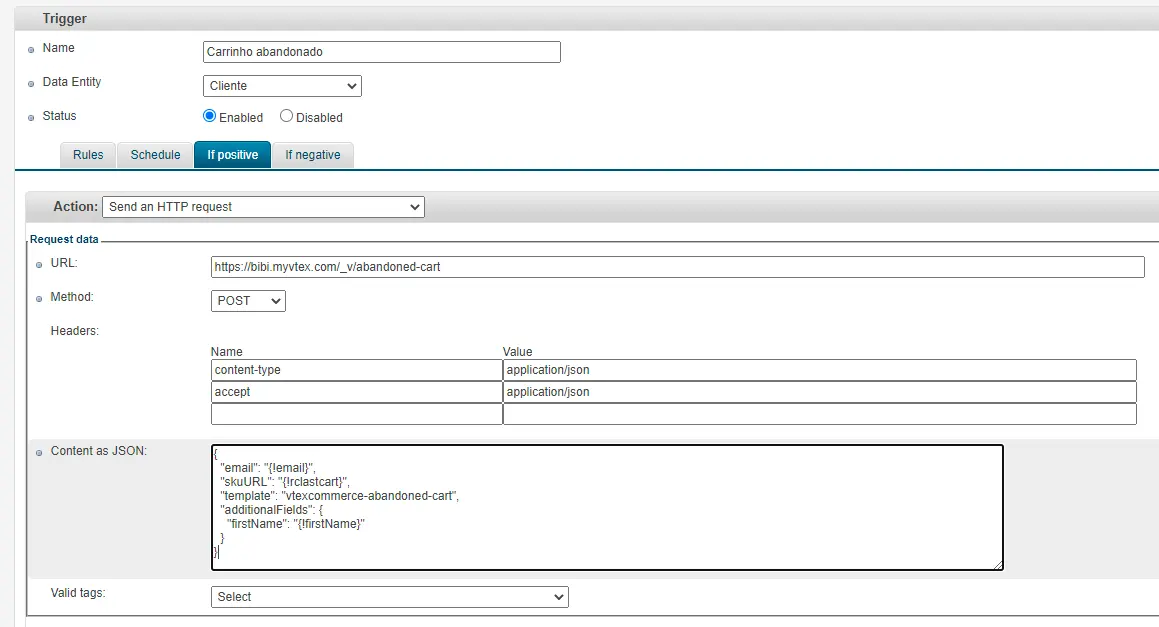
Task: Click the content-type header name field
Action: 356,370
